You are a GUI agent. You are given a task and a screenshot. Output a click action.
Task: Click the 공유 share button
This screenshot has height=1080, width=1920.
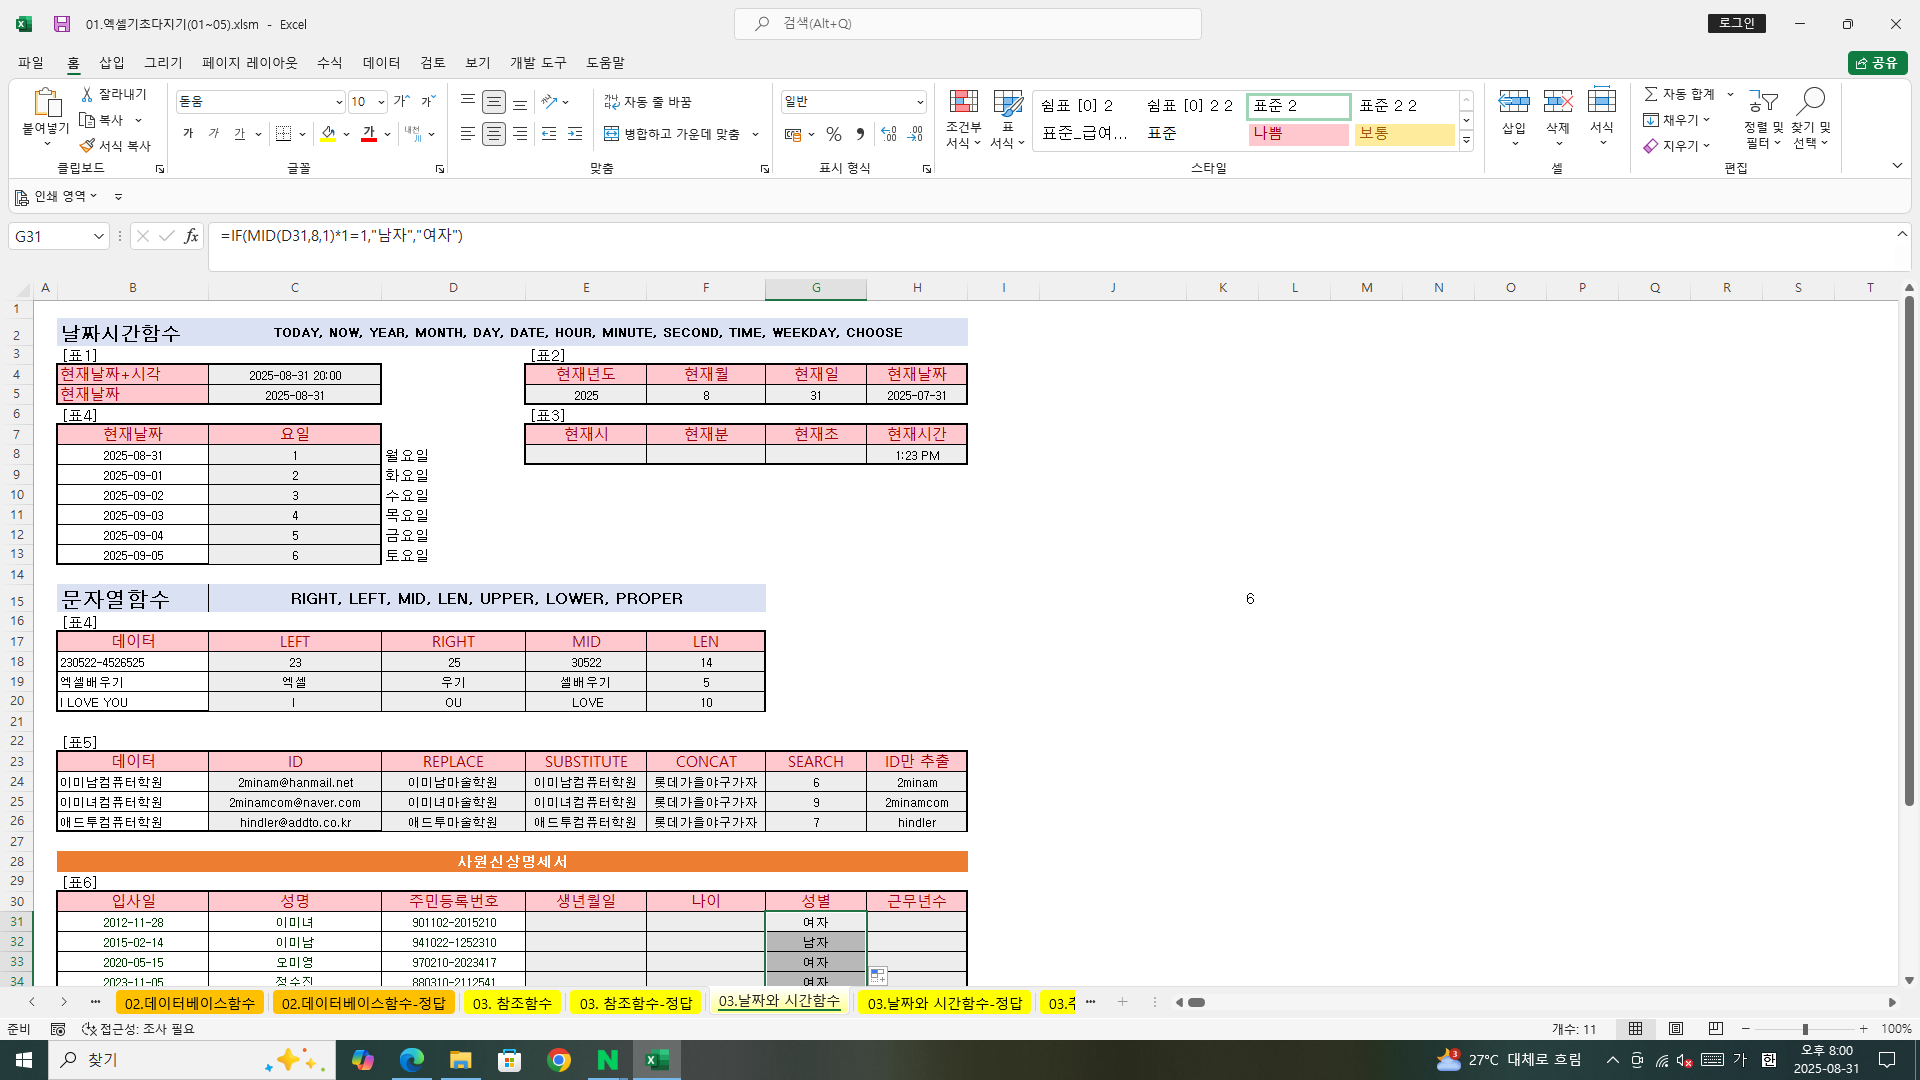[1877, 63]
